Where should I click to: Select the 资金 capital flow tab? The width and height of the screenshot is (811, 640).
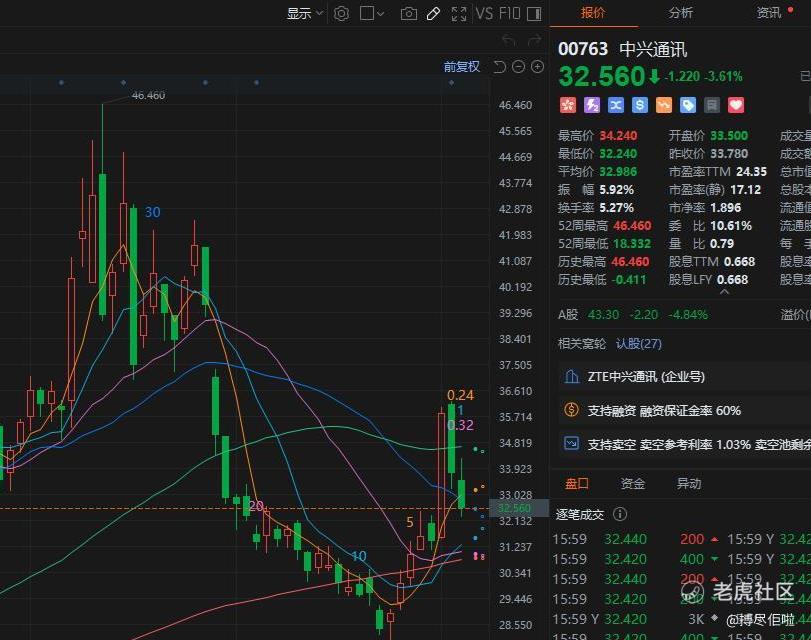[x=633, y=484]
